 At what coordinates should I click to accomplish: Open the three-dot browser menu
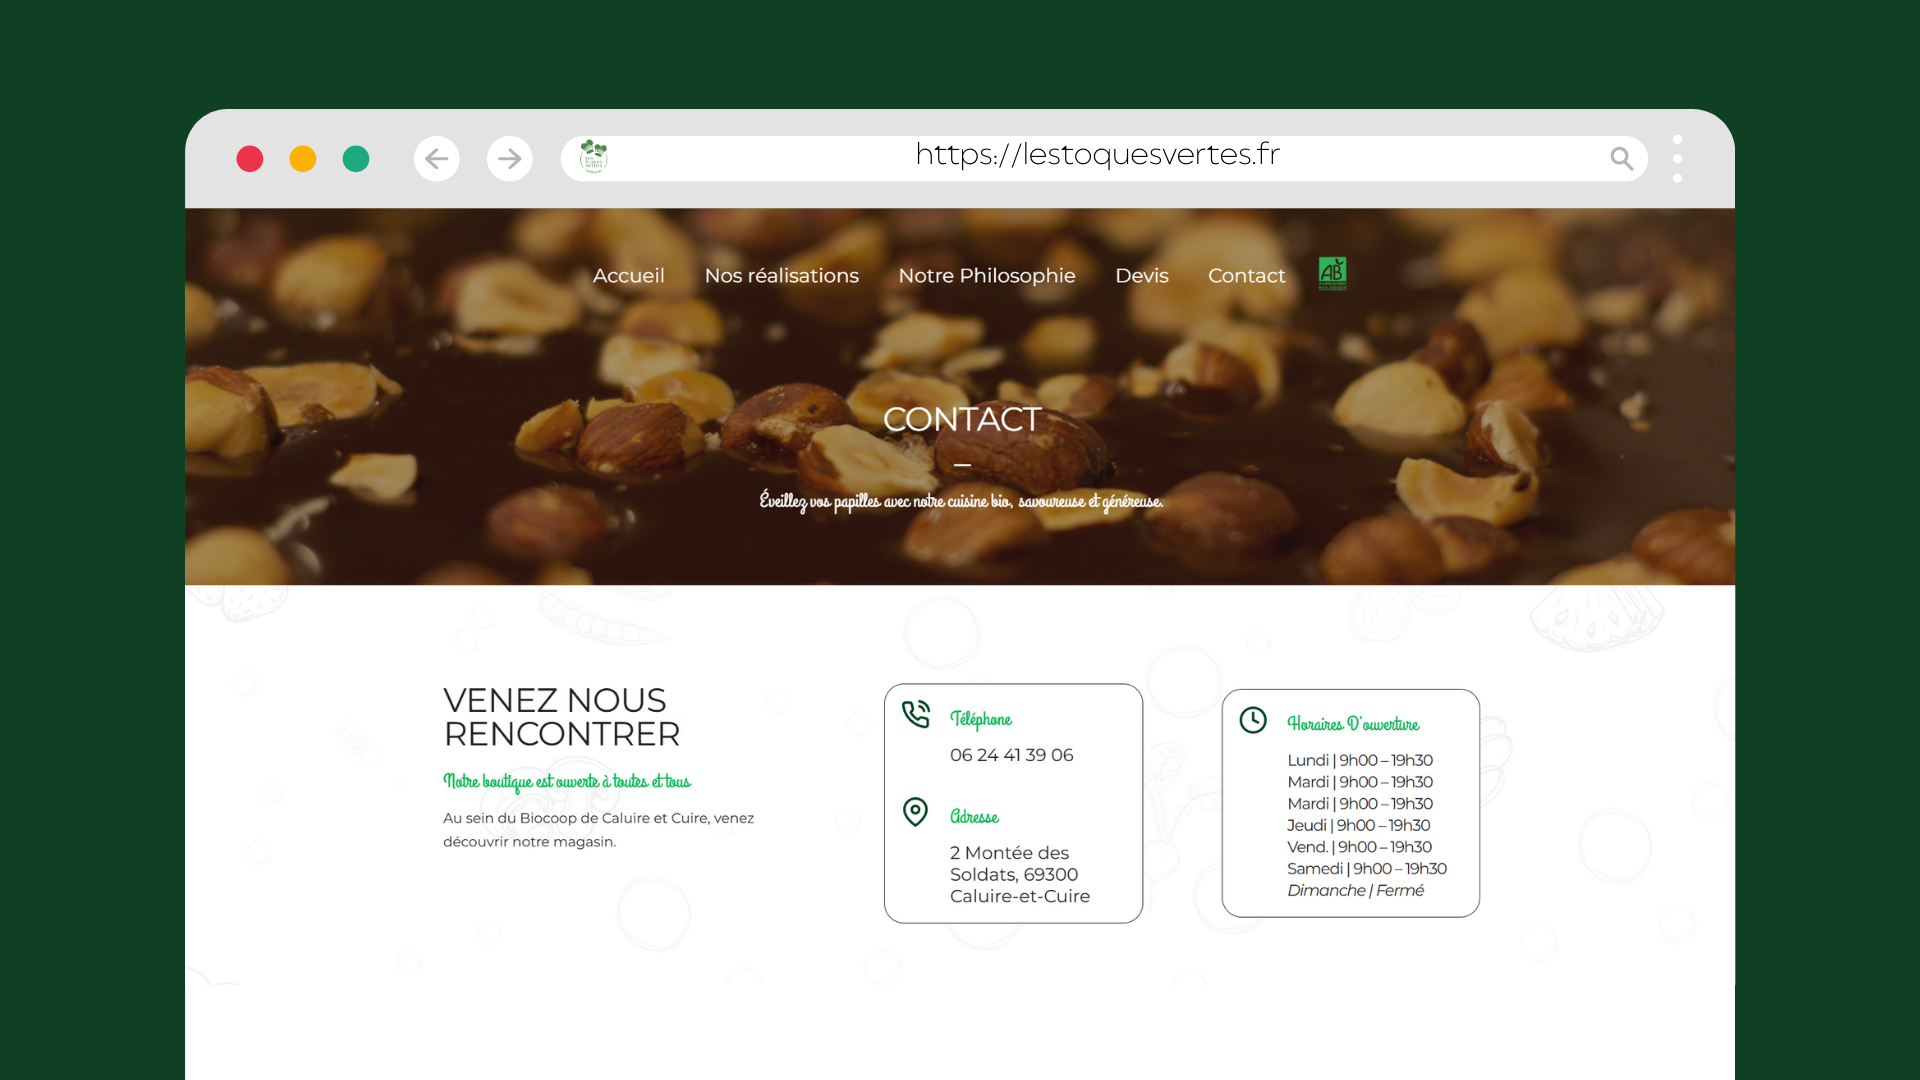tap(1677, 159)
